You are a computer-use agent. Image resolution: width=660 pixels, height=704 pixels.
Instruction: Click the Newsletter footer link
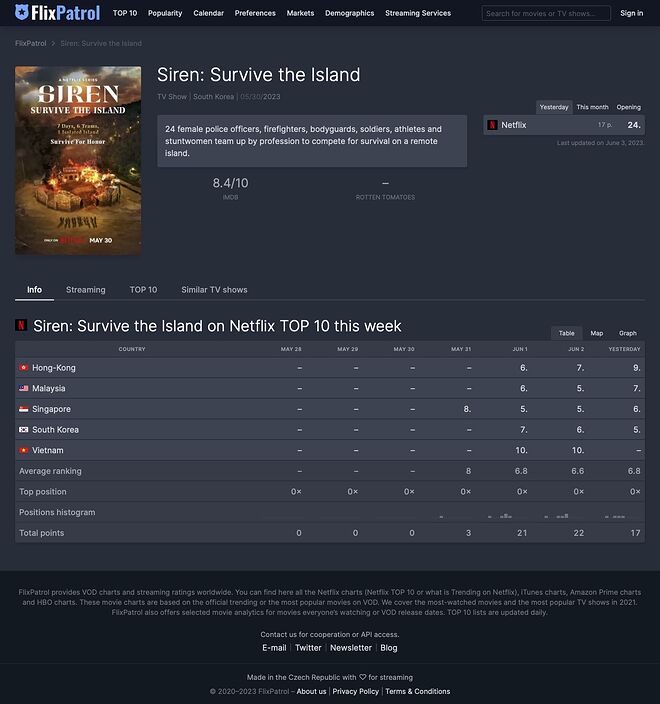(x=351, y=647)
